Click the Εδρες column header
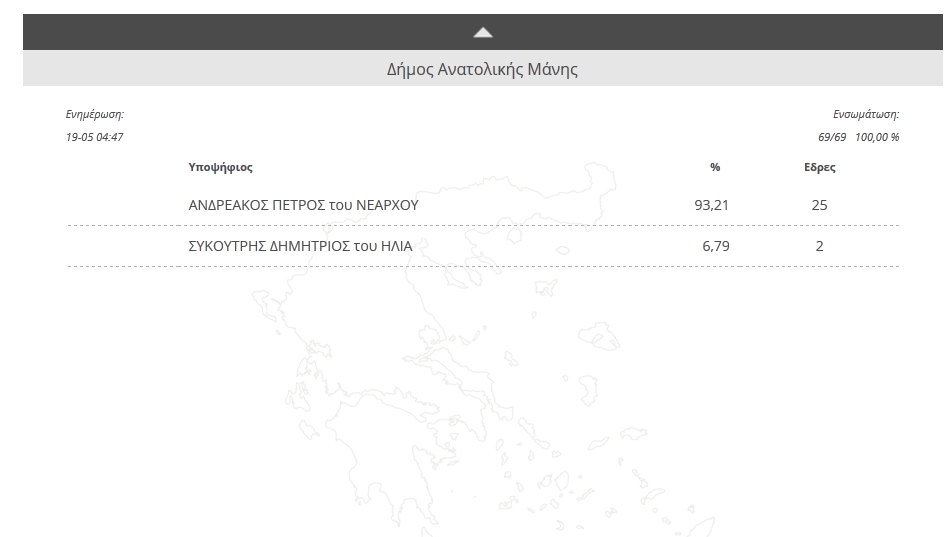 (820, 168)
